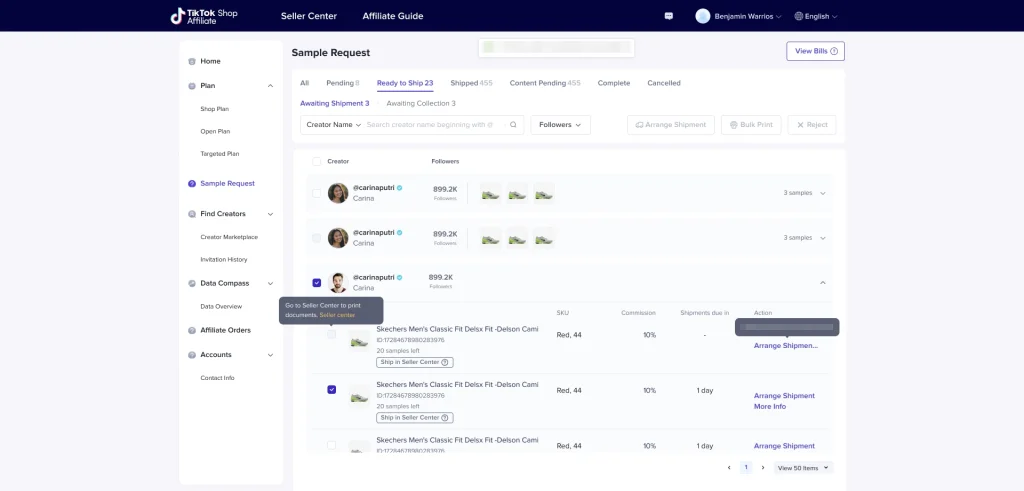Screen dimensions: 1024x491
Task: Click help icon in Ship in Seller Center tag, More Info row
Action: (x=445, y=418)
